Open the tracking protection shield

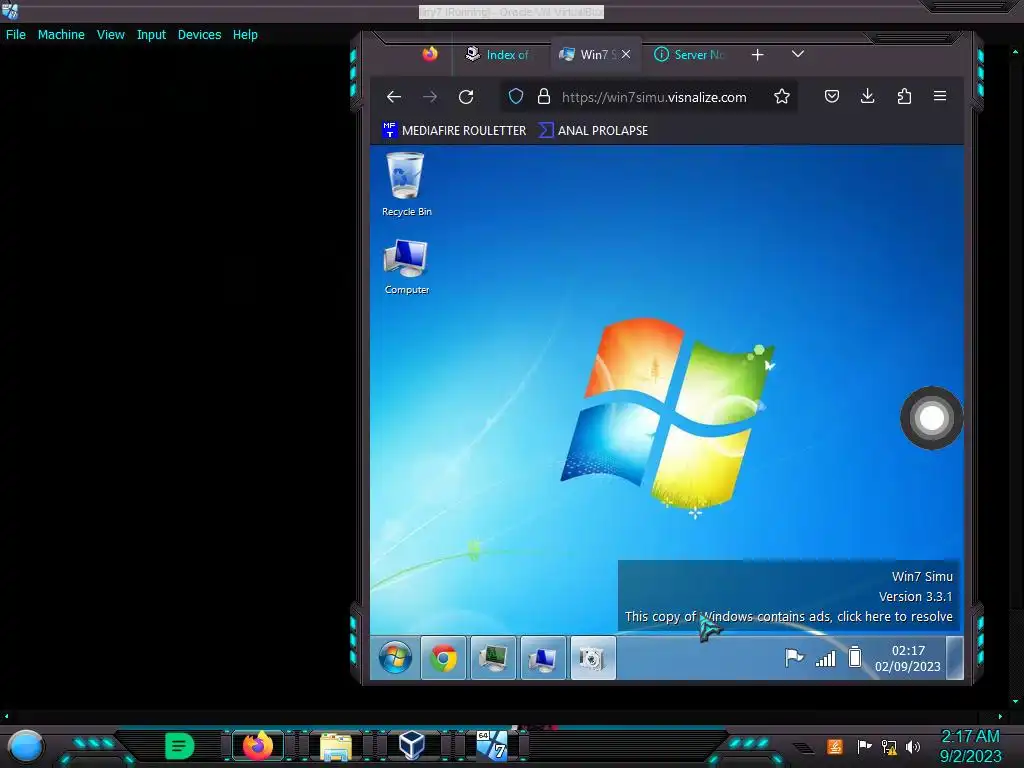tap(516, 97)
